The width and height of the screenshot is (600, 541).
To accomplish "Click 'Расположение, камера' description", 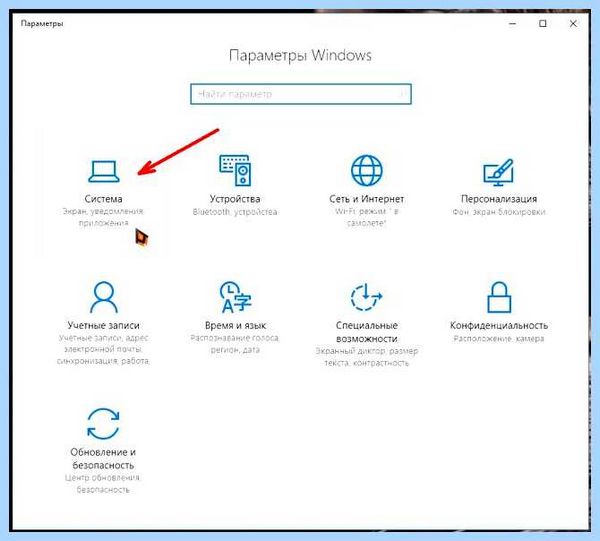I will (499, 339).
